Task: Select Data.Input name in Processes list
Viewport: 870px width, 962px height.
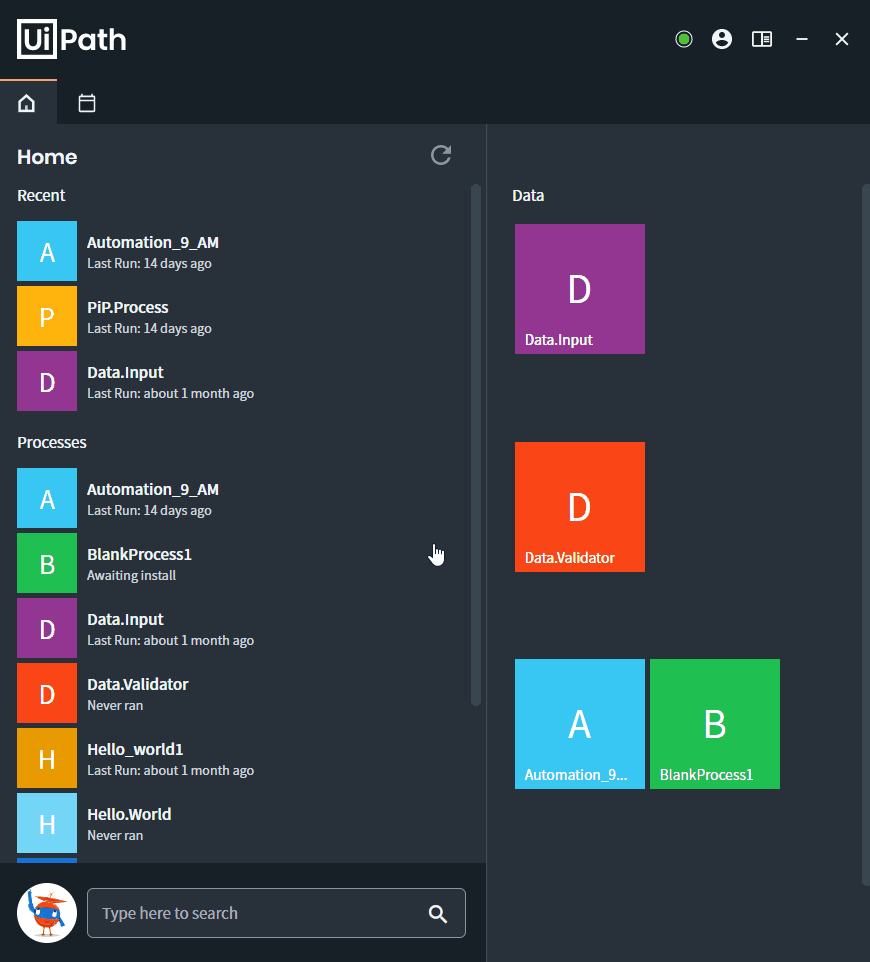Action: pyautogui.click(x=125, y=620)
